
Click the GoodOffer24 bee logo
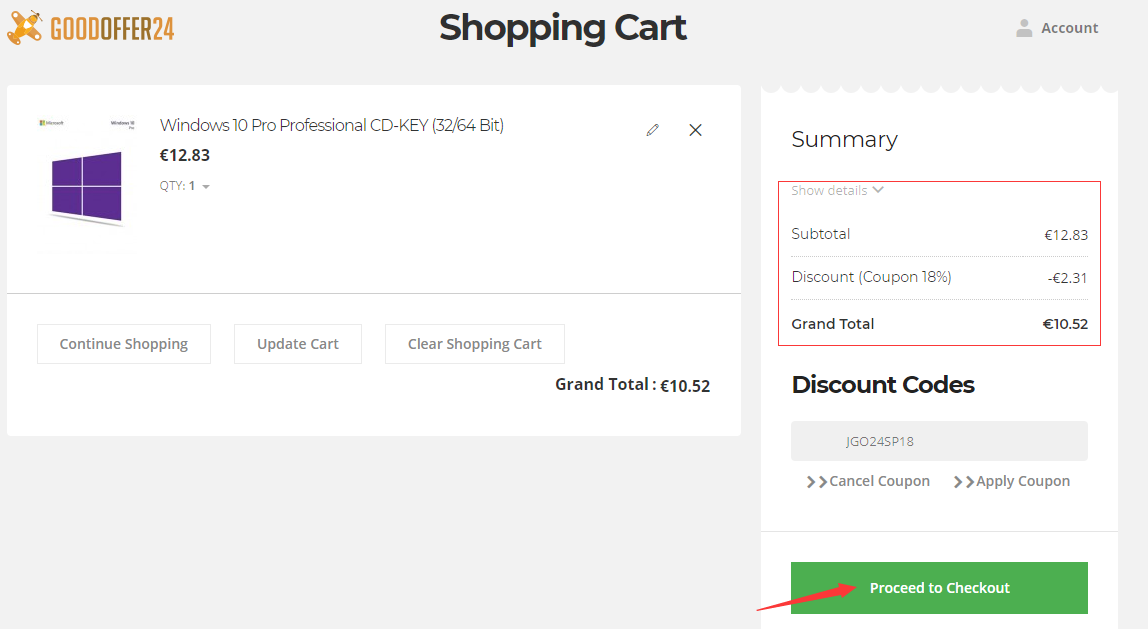[25, 28]
